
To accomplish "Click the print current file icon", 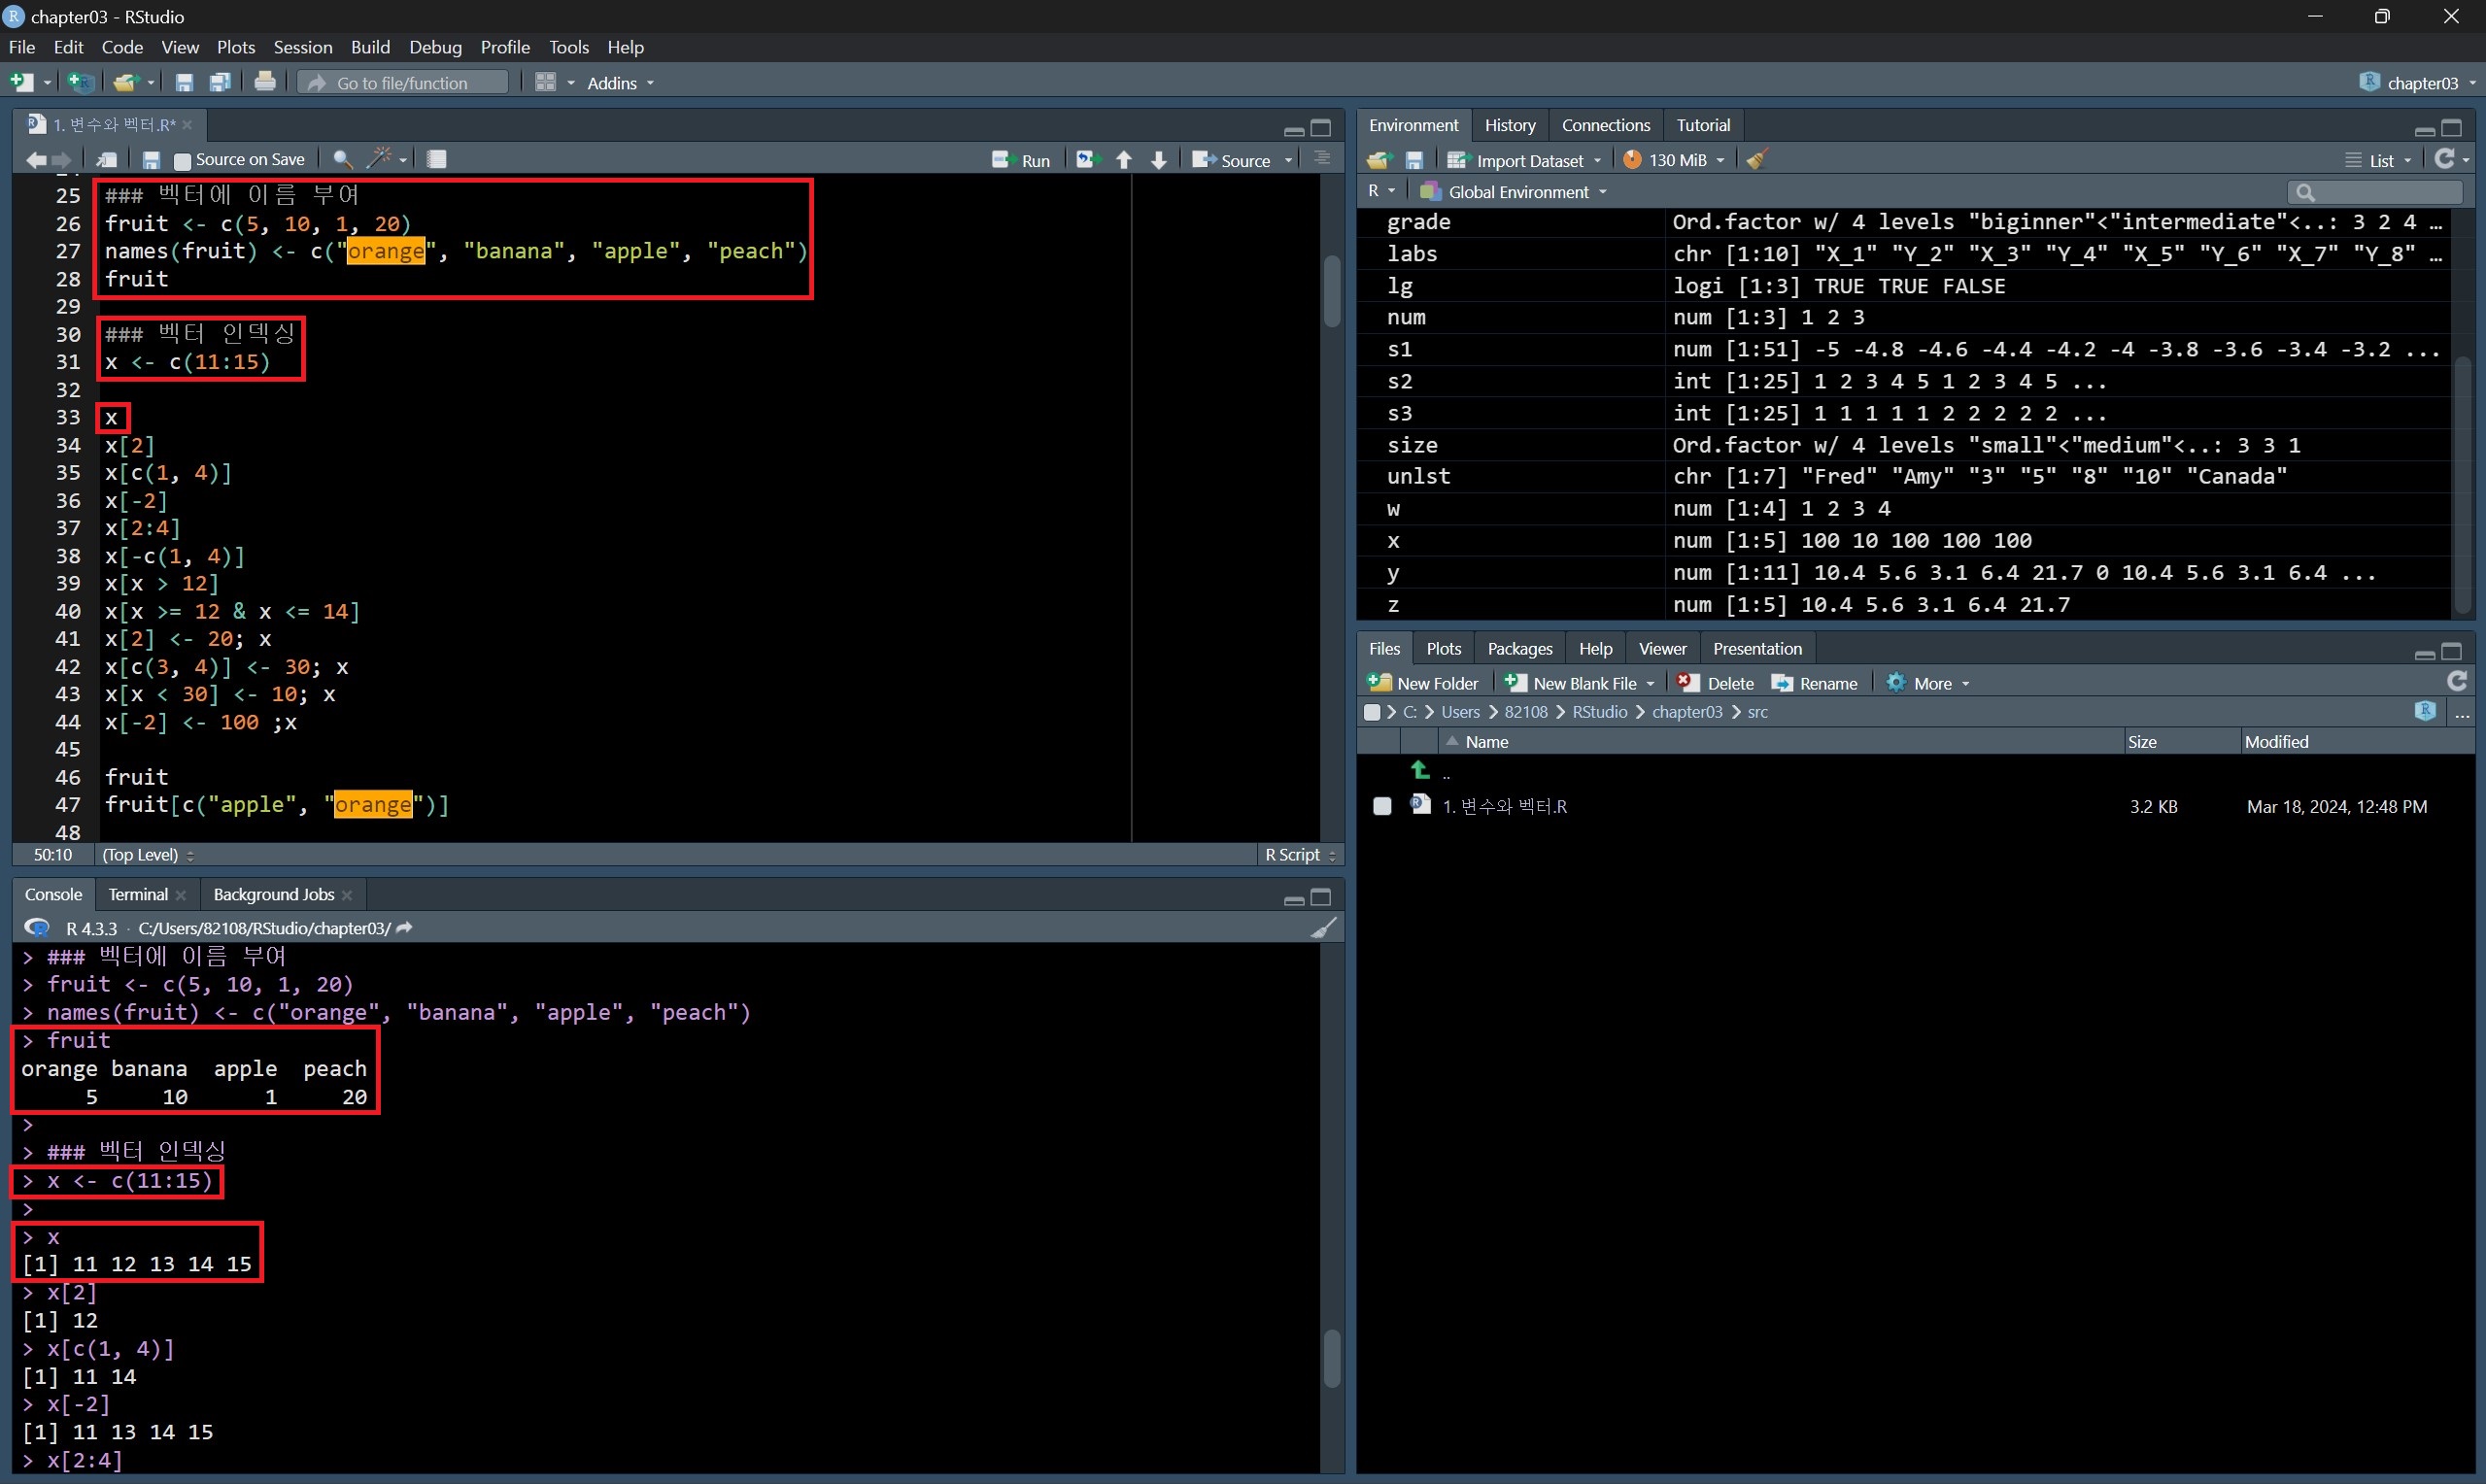I will click(x=265, y=82).
